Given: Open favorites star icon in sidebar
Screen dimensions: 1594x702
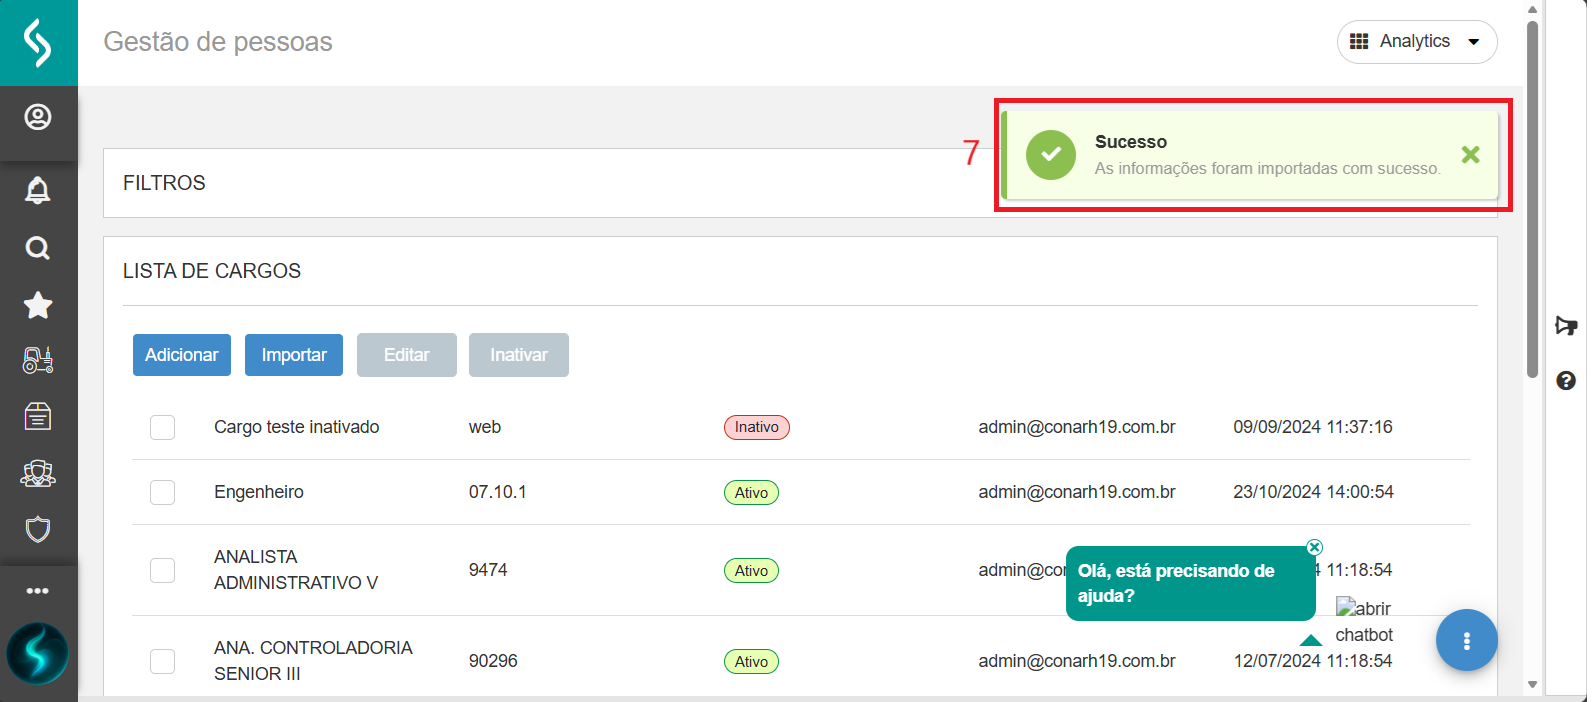Looking at the screenshot, I should click(x=38, y=305).
